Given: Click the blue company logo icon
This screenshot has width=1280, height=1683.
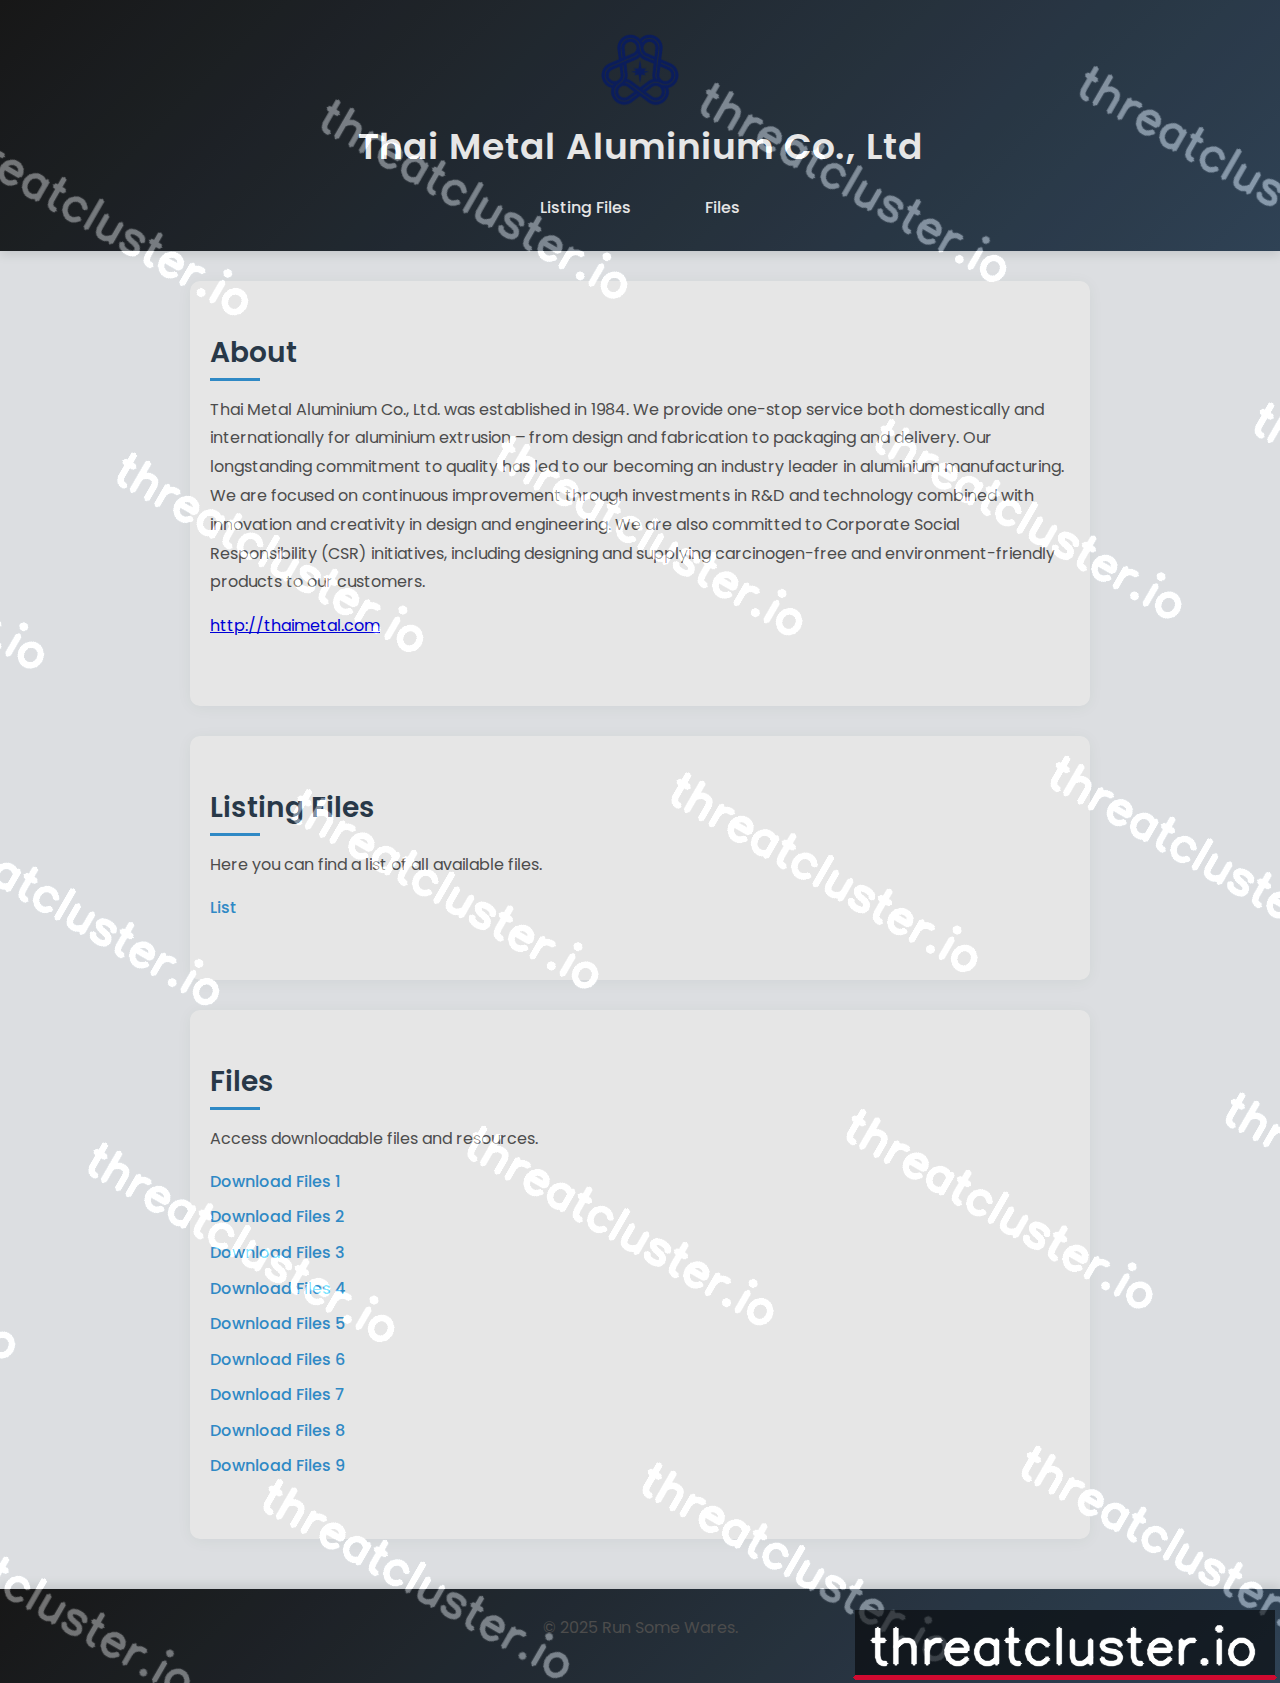Looking at the screenshot, I should tap(640, 70).
